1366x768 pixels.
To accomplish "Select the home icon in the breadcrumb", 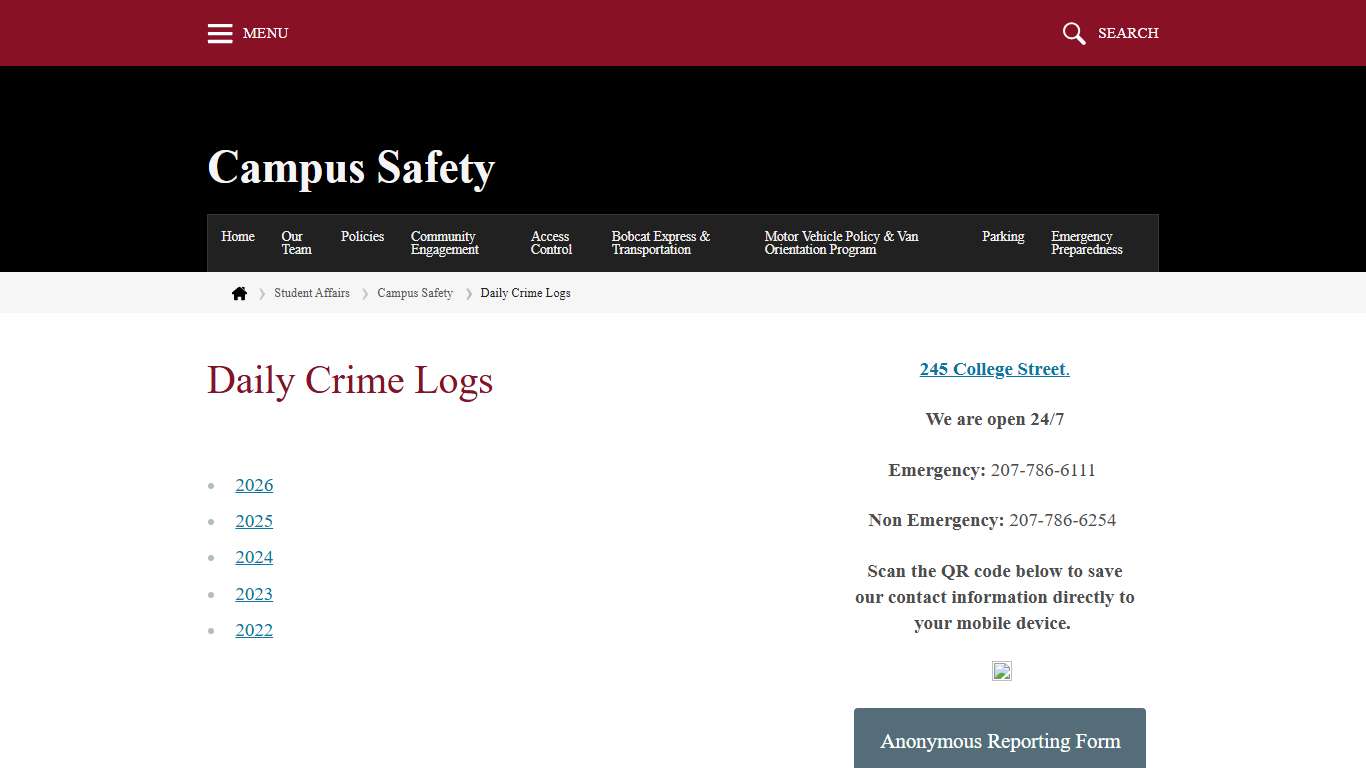I will click(x=239, y=292).
